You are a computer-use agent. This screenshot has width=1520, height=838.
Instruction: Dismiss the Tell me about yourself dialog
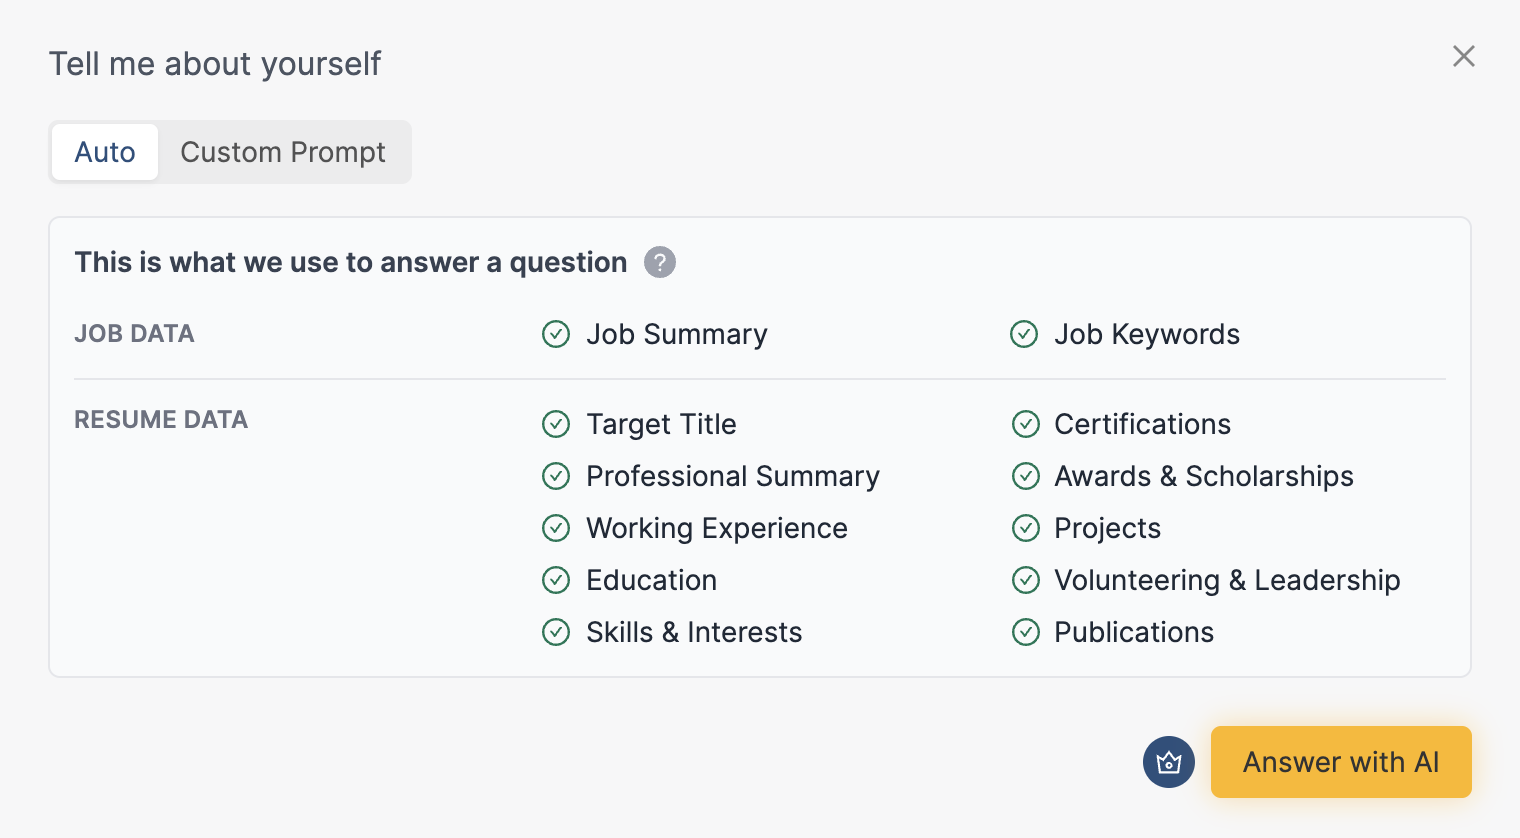[x=1463, y=56]
